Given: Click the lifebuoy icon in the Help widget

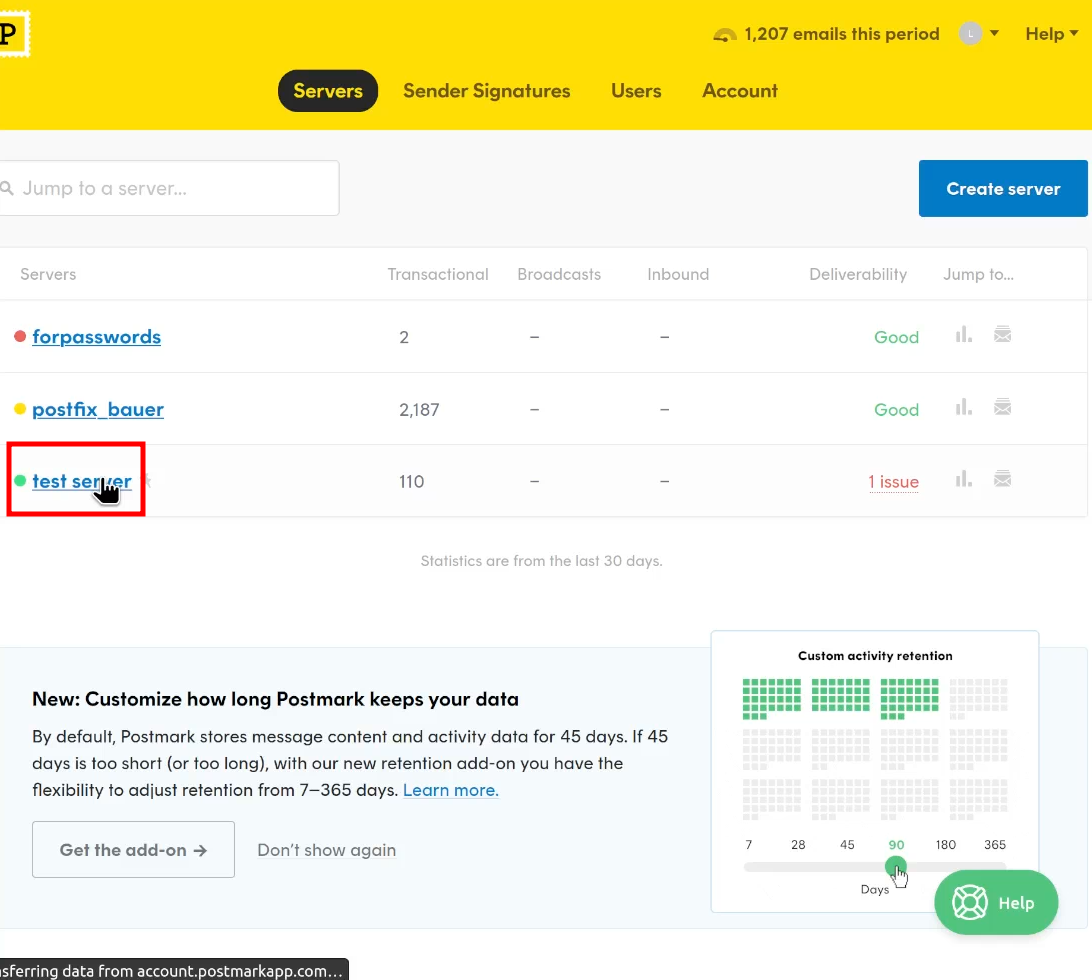Looking at the screenshot, I should pyautogui.click(x=969, y=903).
